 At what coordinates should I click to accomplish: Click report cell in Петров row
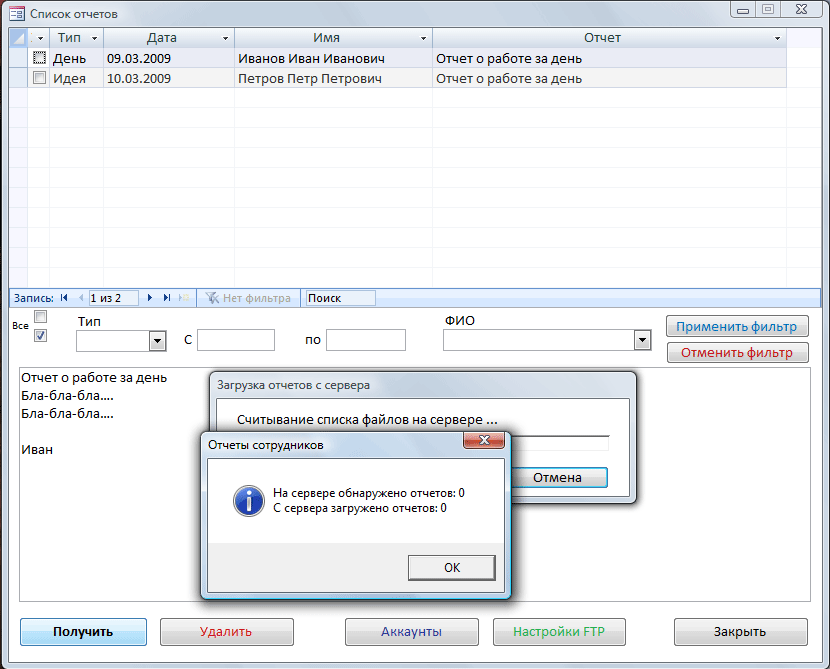coord(609,78)
